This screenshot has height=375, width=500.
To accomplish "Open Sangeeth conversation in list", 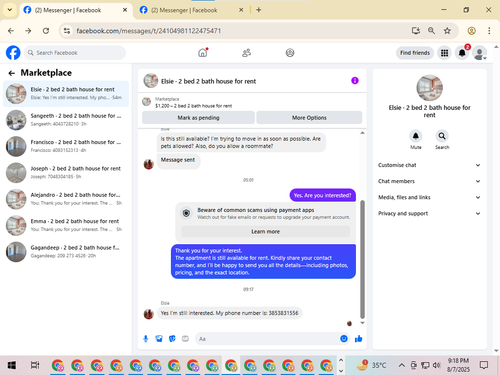I will click(x=66, y=120).
